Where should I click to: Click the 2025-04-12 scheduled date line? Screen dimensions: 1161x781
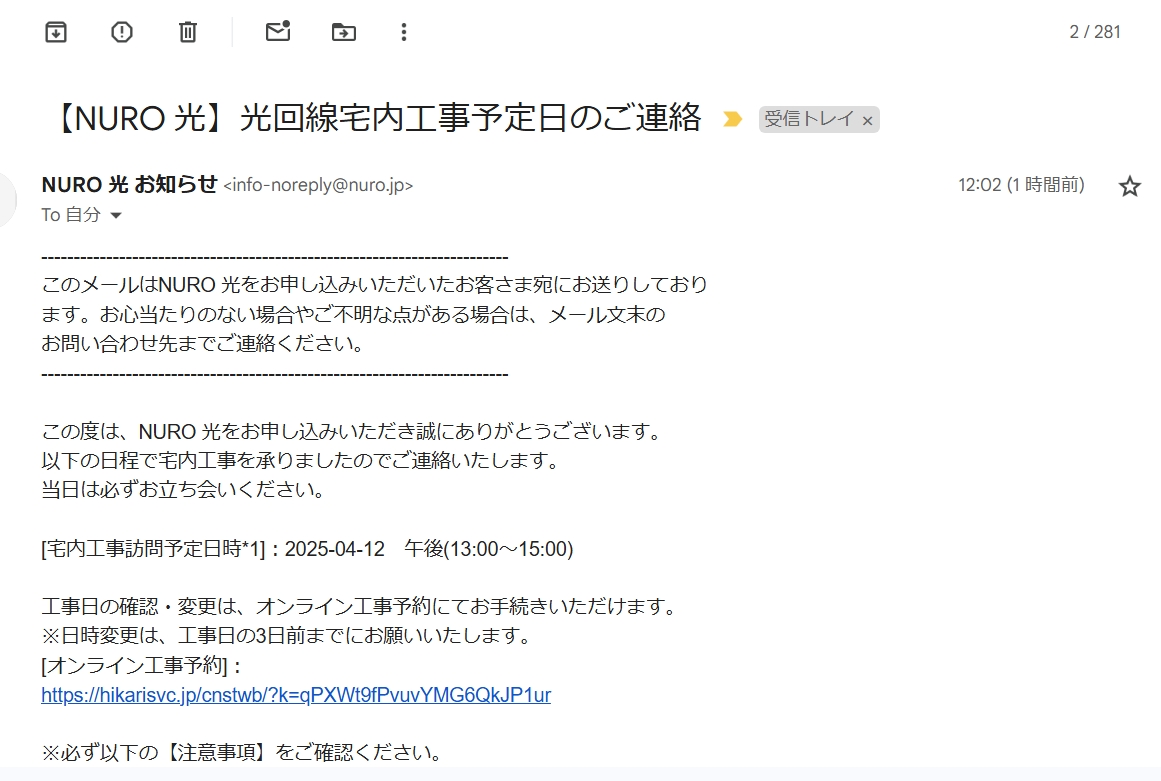(307, 549)
